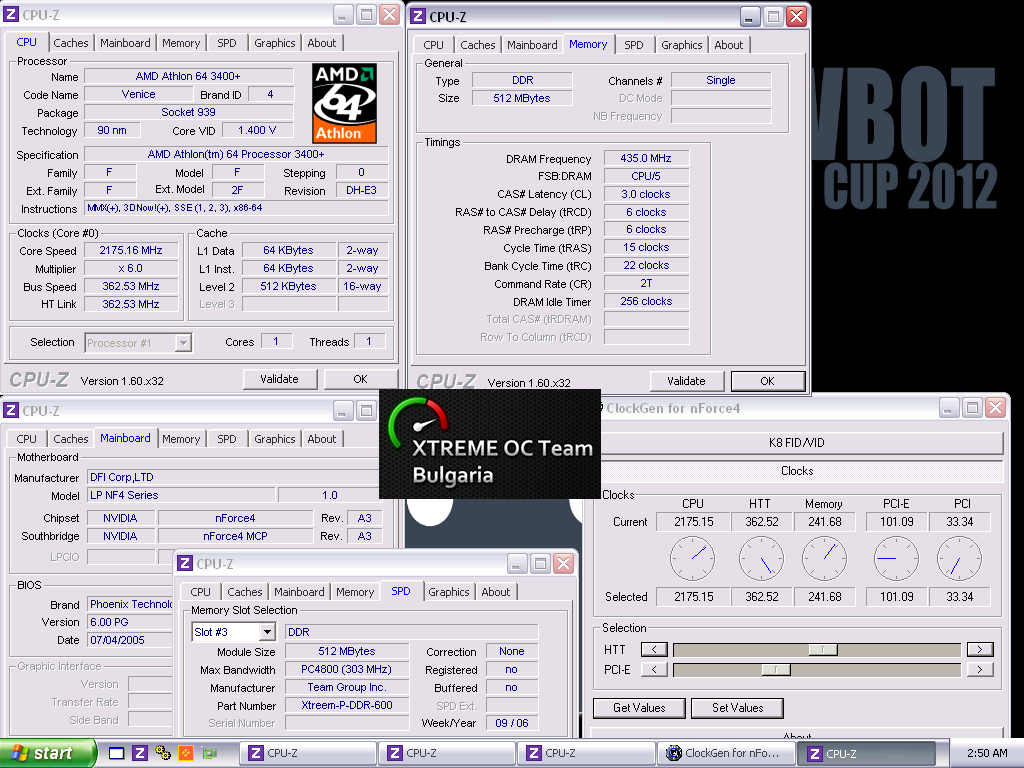Screen dimensions: 1024x768
Task: Click the BIOS date 07/04/2005
Action: tap(131, 641)
